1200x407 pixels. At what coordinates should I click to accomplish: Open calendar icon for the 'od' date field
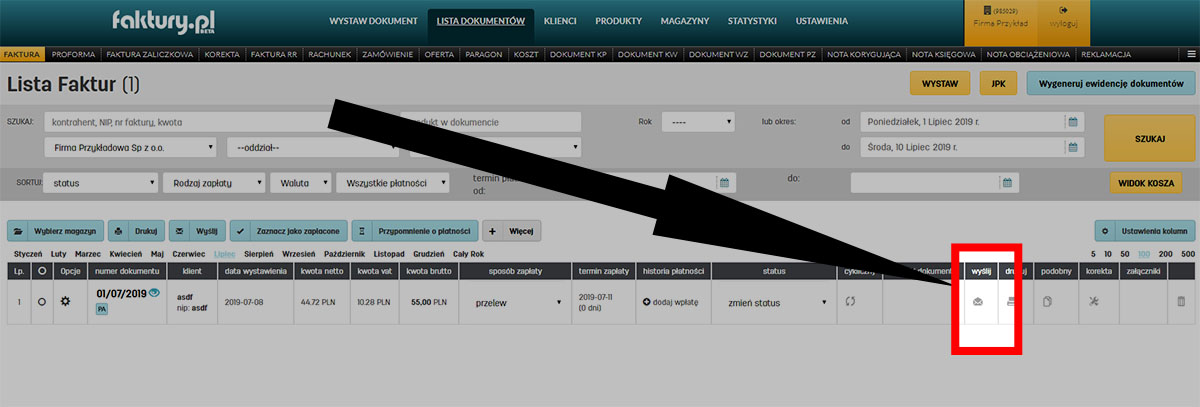pyautogui.click(x=1072, y=122)
